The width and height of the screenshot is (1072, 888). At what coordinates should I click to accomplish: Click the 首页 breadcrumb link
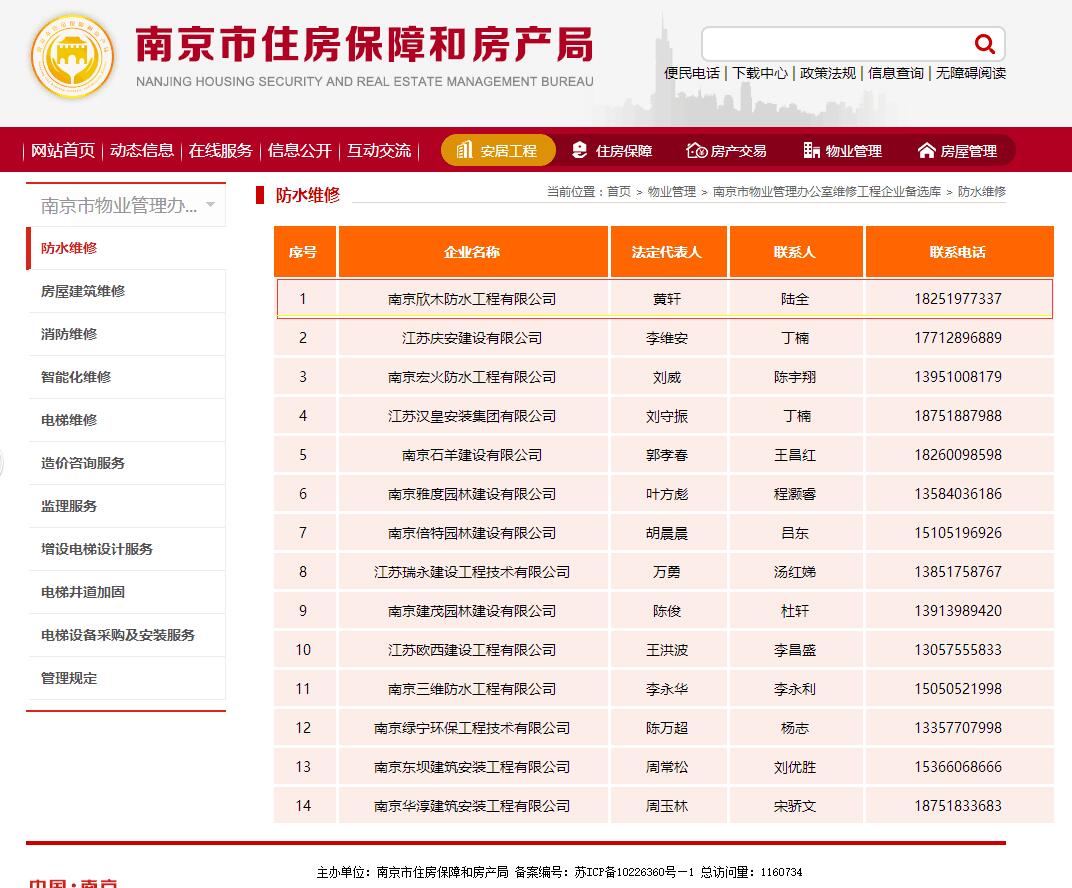pos(619,192)
